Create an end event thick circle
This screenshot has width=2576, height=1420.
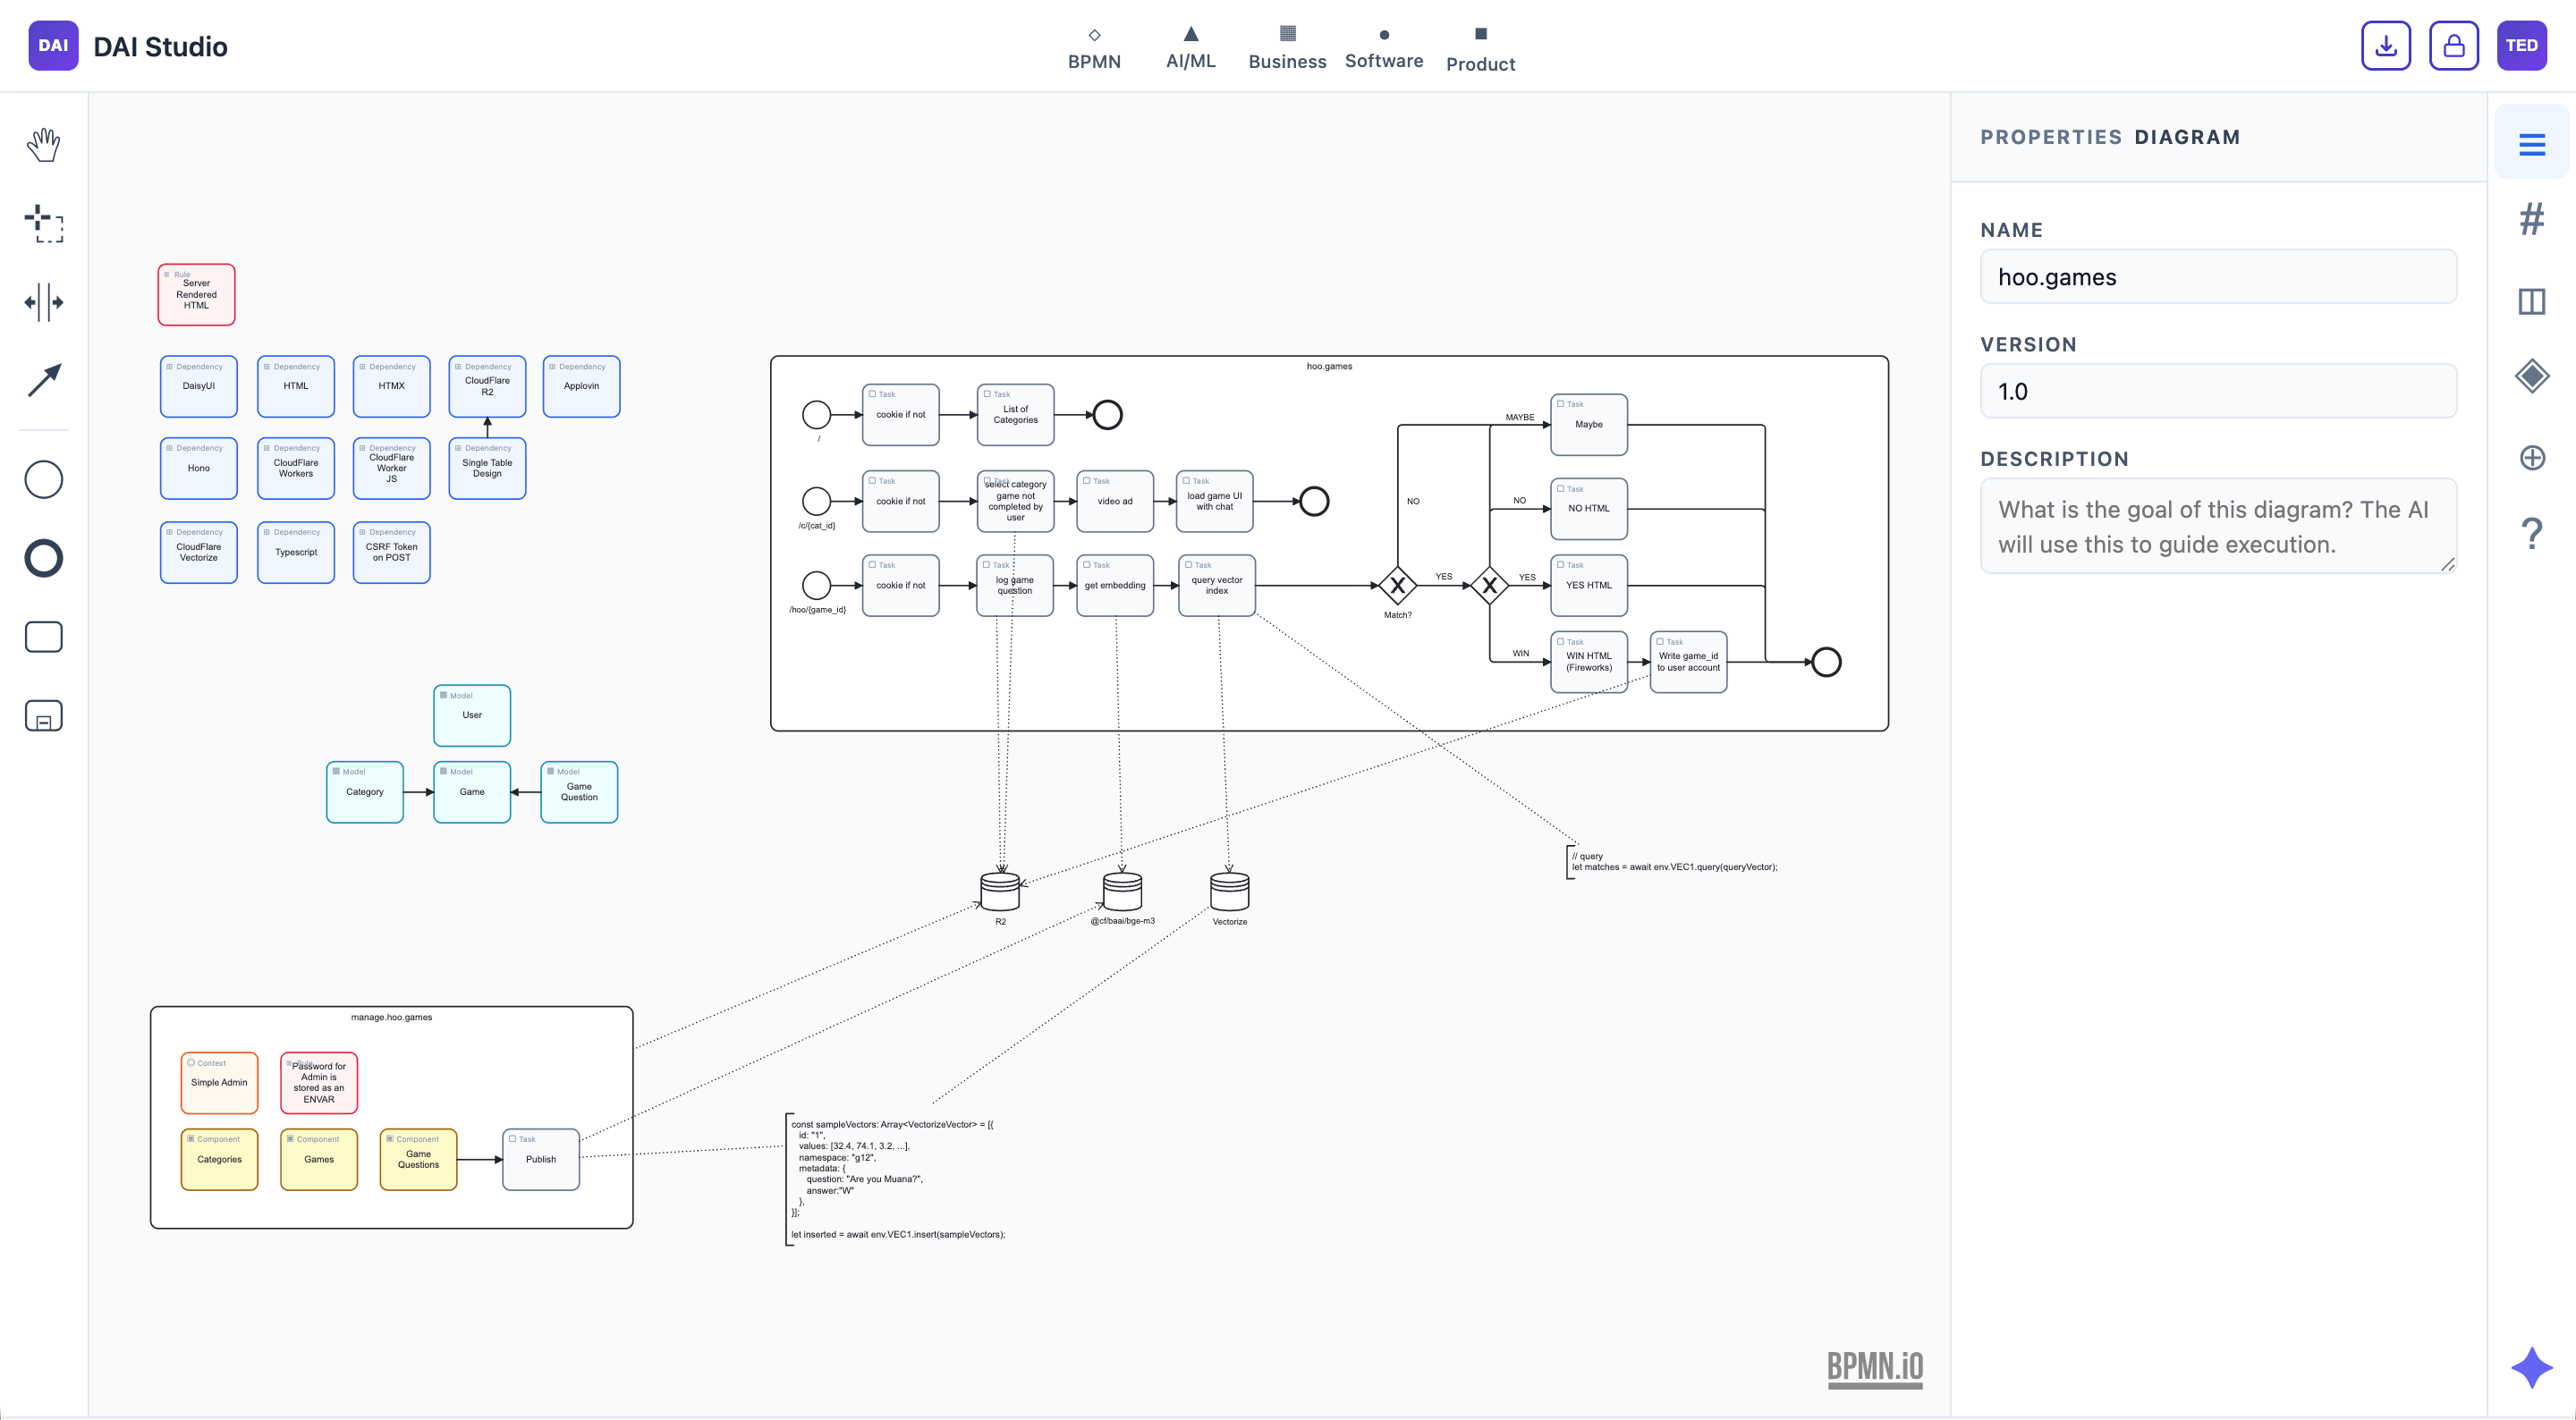tap(43, 558)
